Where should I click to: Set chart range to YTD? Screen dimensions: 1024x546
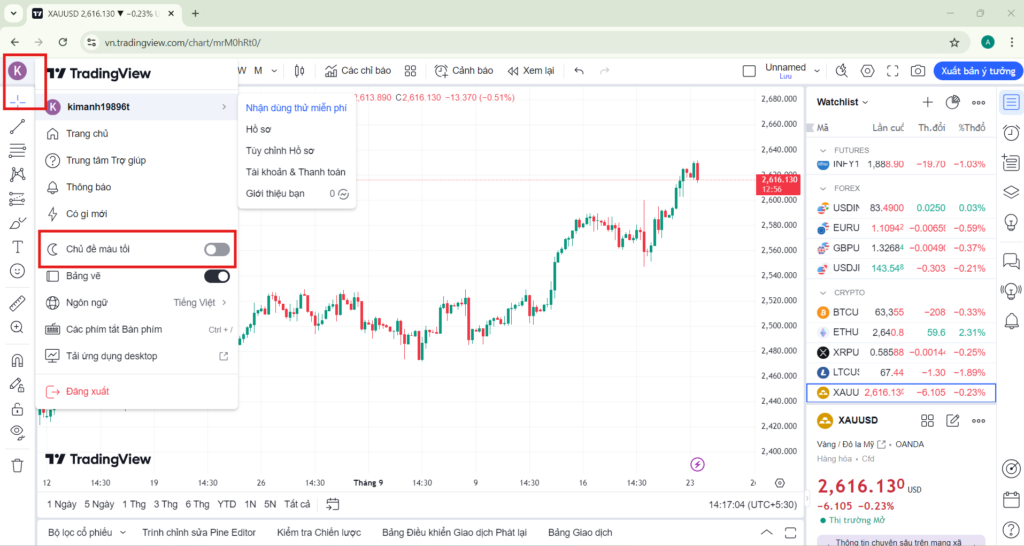pyautogui.click(x=227, y=504)
